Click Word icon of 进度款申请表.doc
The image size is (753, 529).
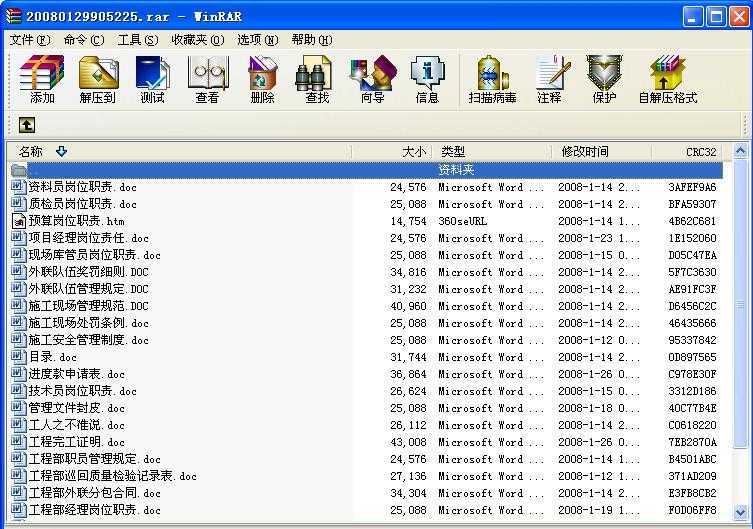[x=18, y=373]
